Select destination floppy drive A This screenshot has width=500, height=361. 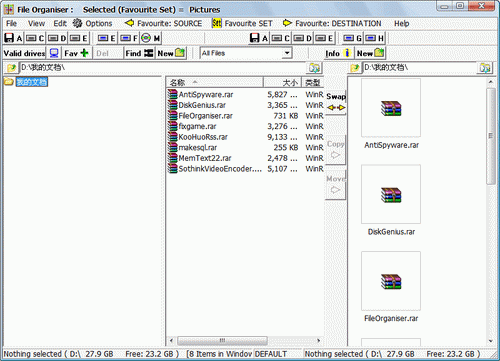tap(259, 38)
